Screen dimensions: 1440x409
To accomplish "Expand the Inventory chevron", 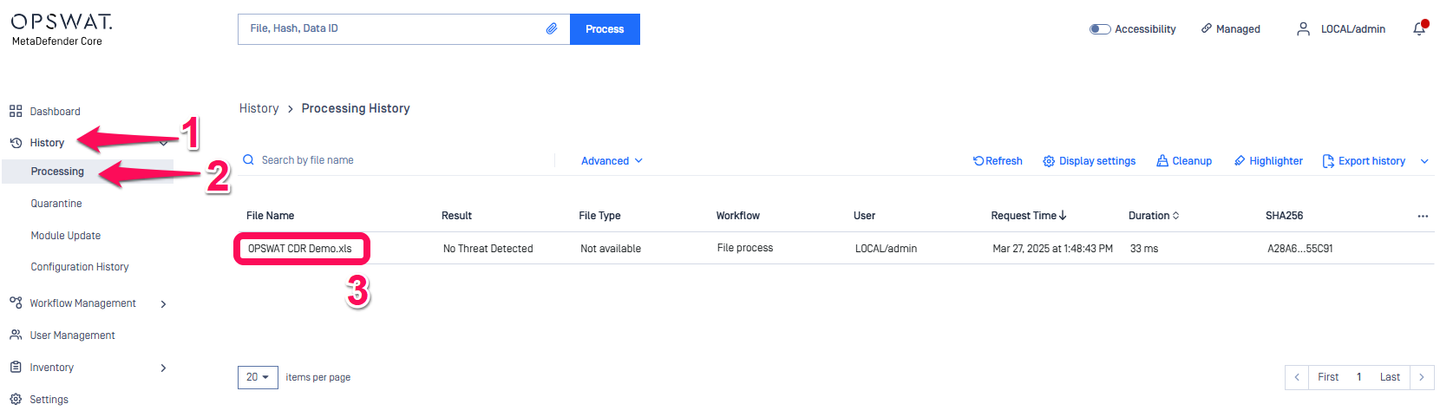I will click(163, 367).
